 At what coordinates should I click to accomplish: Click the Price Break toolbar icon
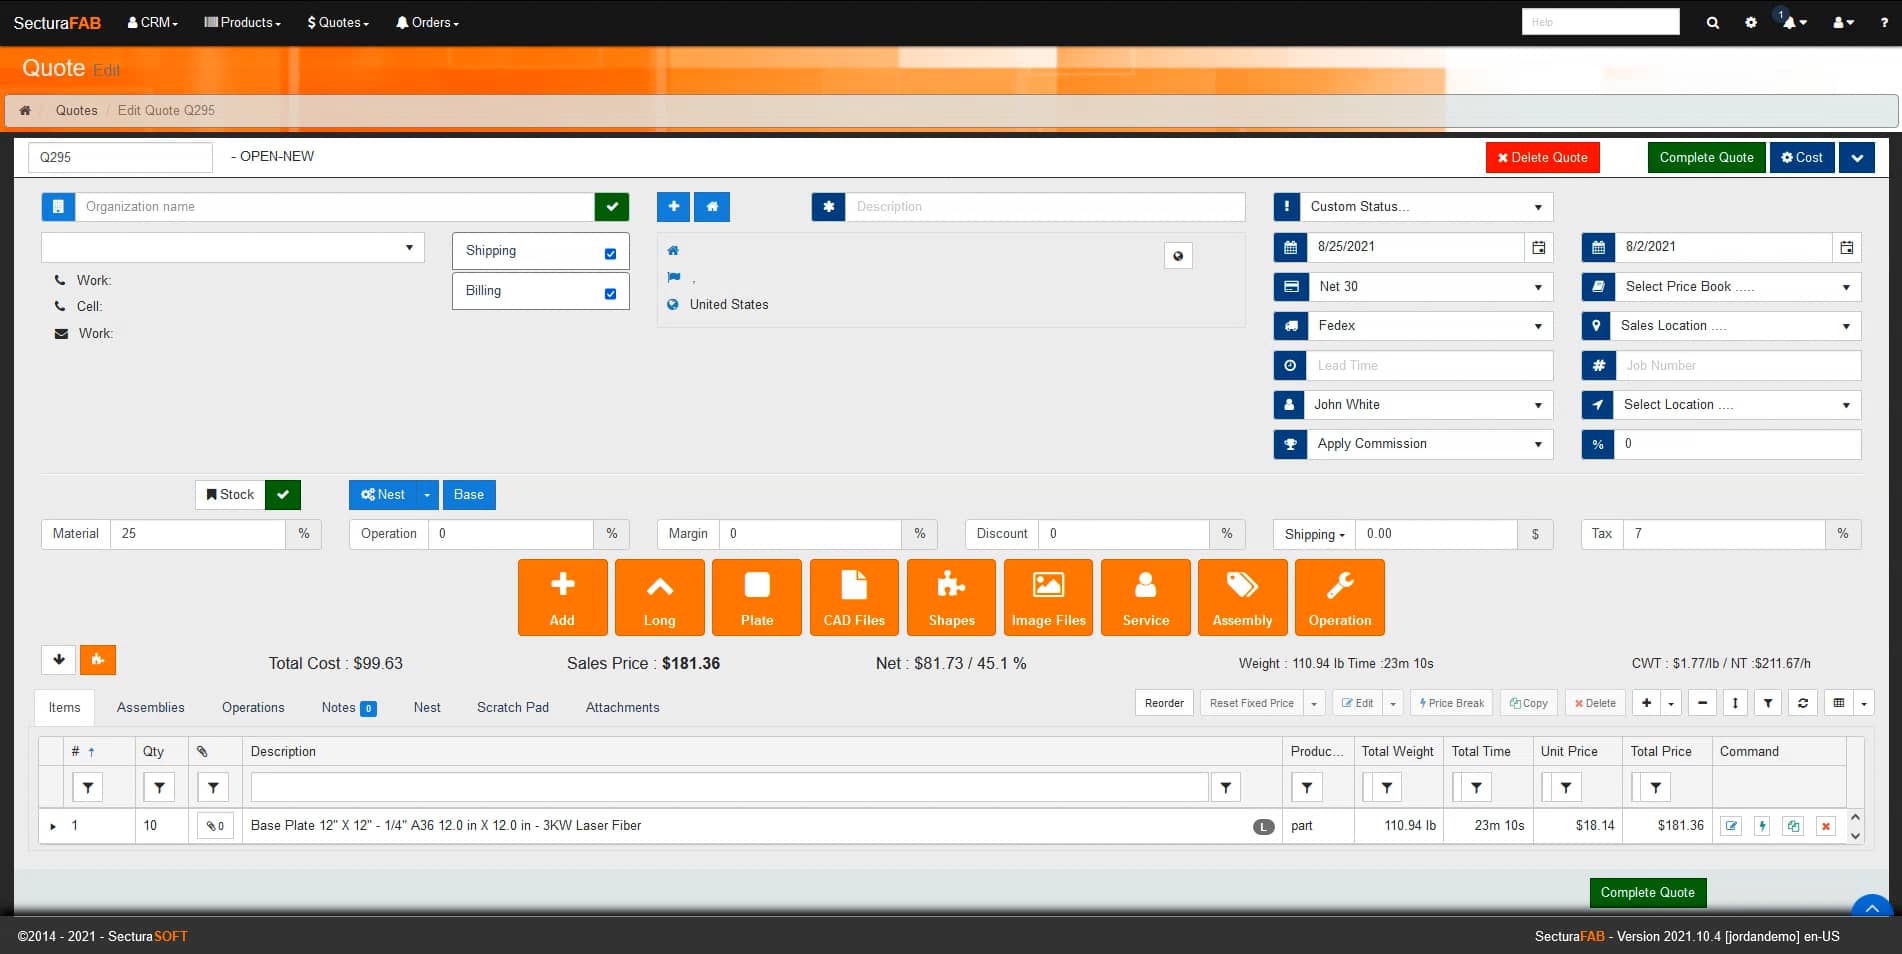(1451, 703)
